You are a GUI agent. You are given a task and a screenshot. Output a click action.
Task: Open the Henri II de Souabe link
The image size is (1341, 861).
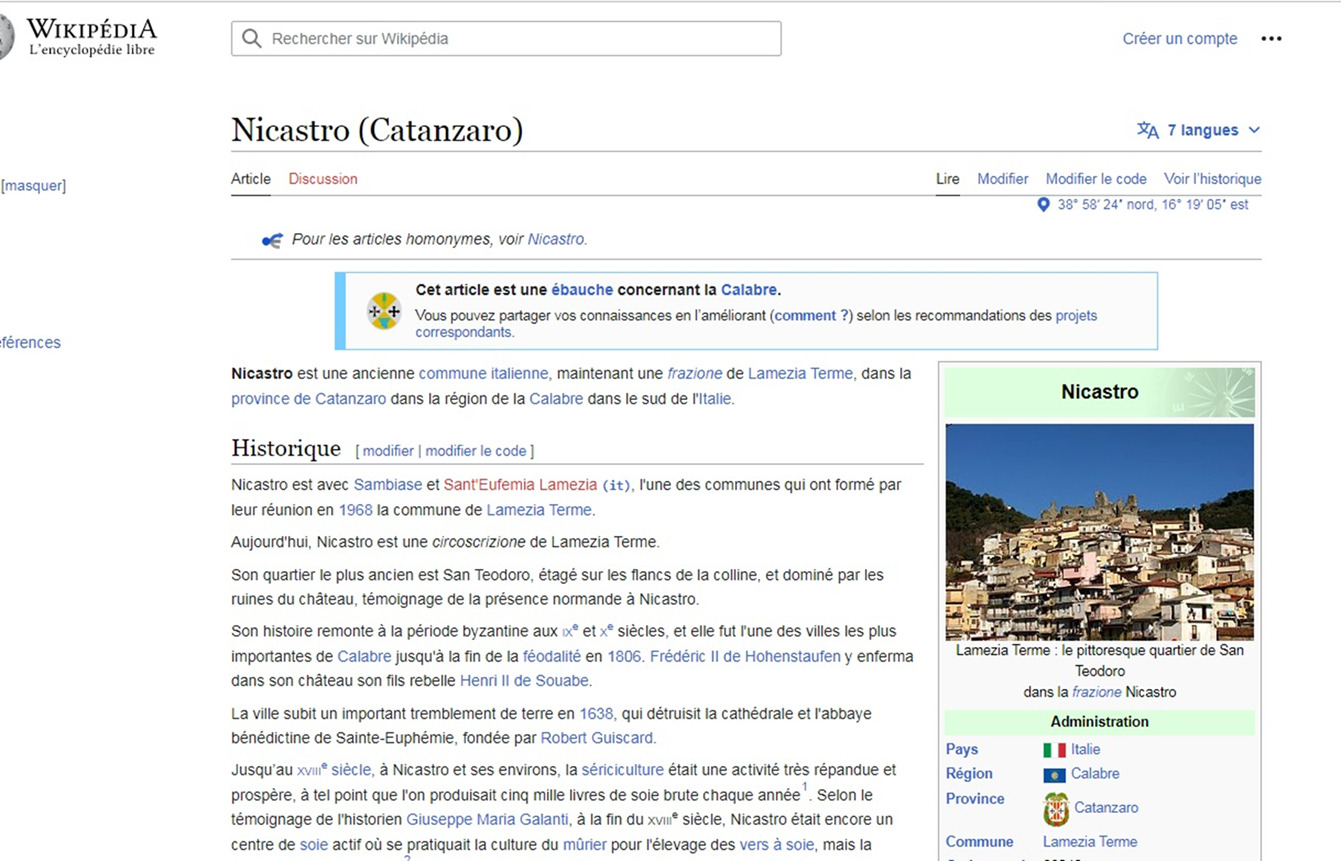click(x=524, y=681)
